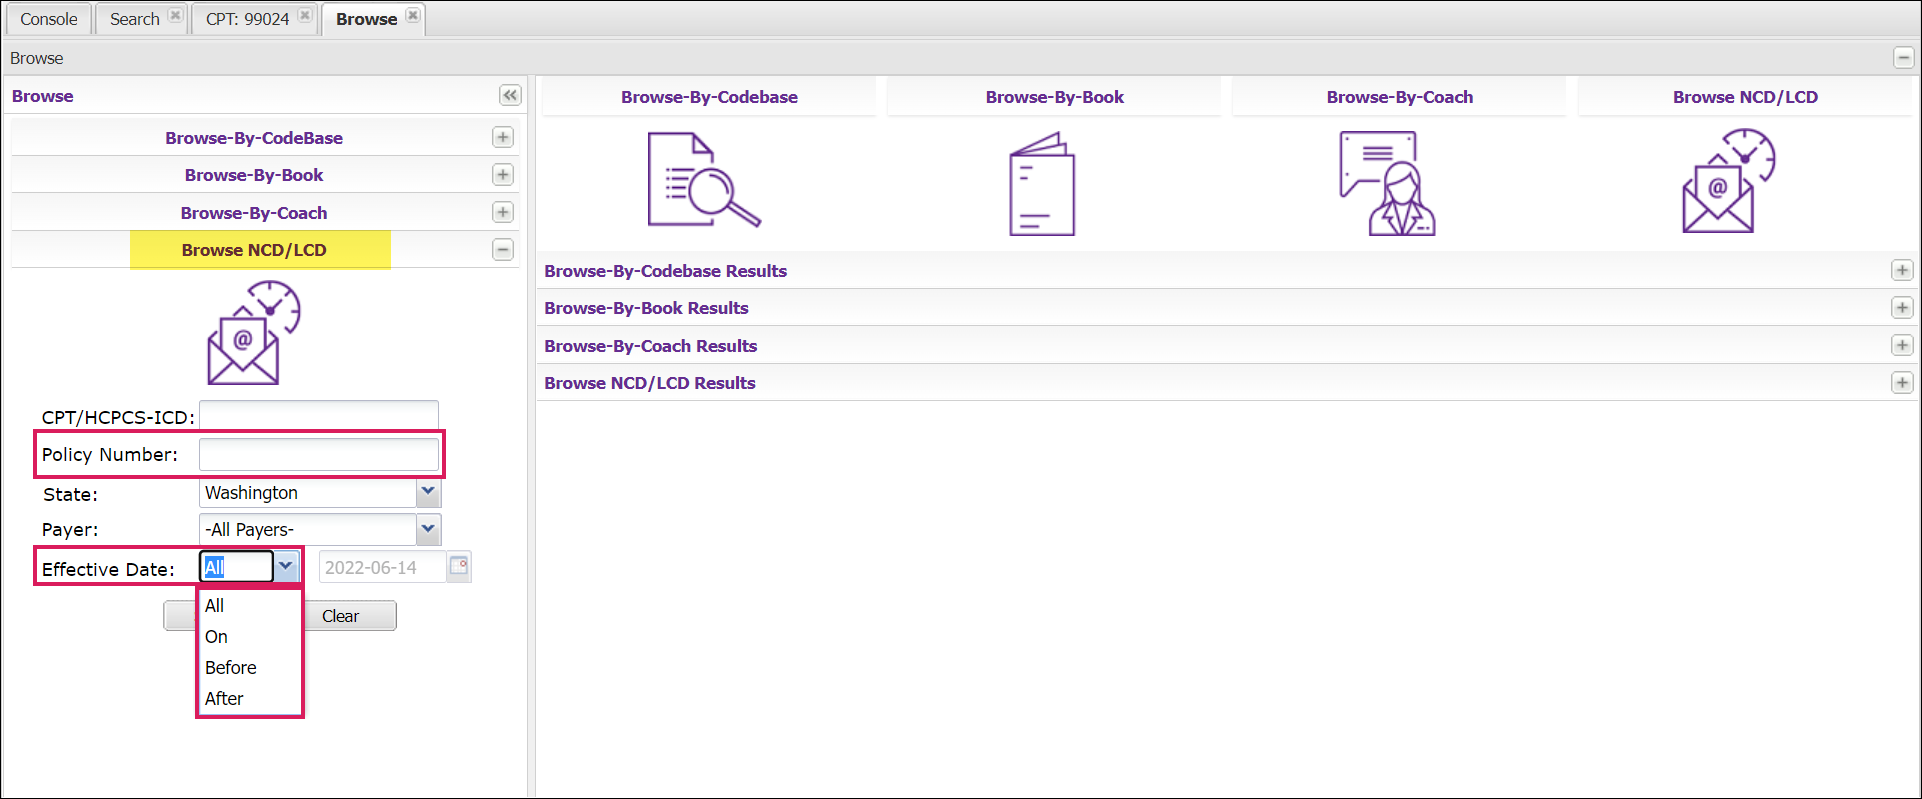The image size is (1922, 799).
Task: Click the envelope clock icon in left sidebar
Action: (253, 333)
